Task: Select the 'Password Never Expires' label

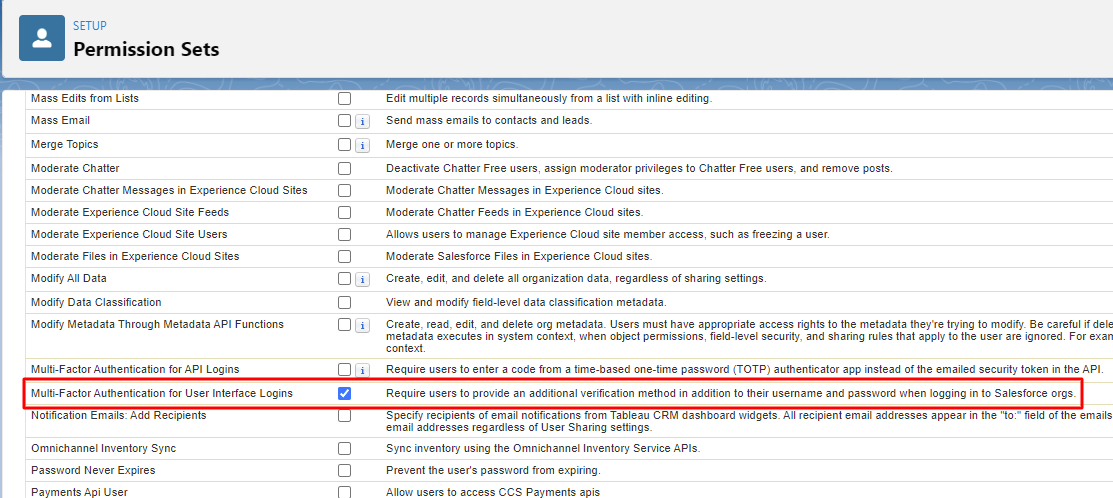Action: pyautogui.click(x=93, y=470)
